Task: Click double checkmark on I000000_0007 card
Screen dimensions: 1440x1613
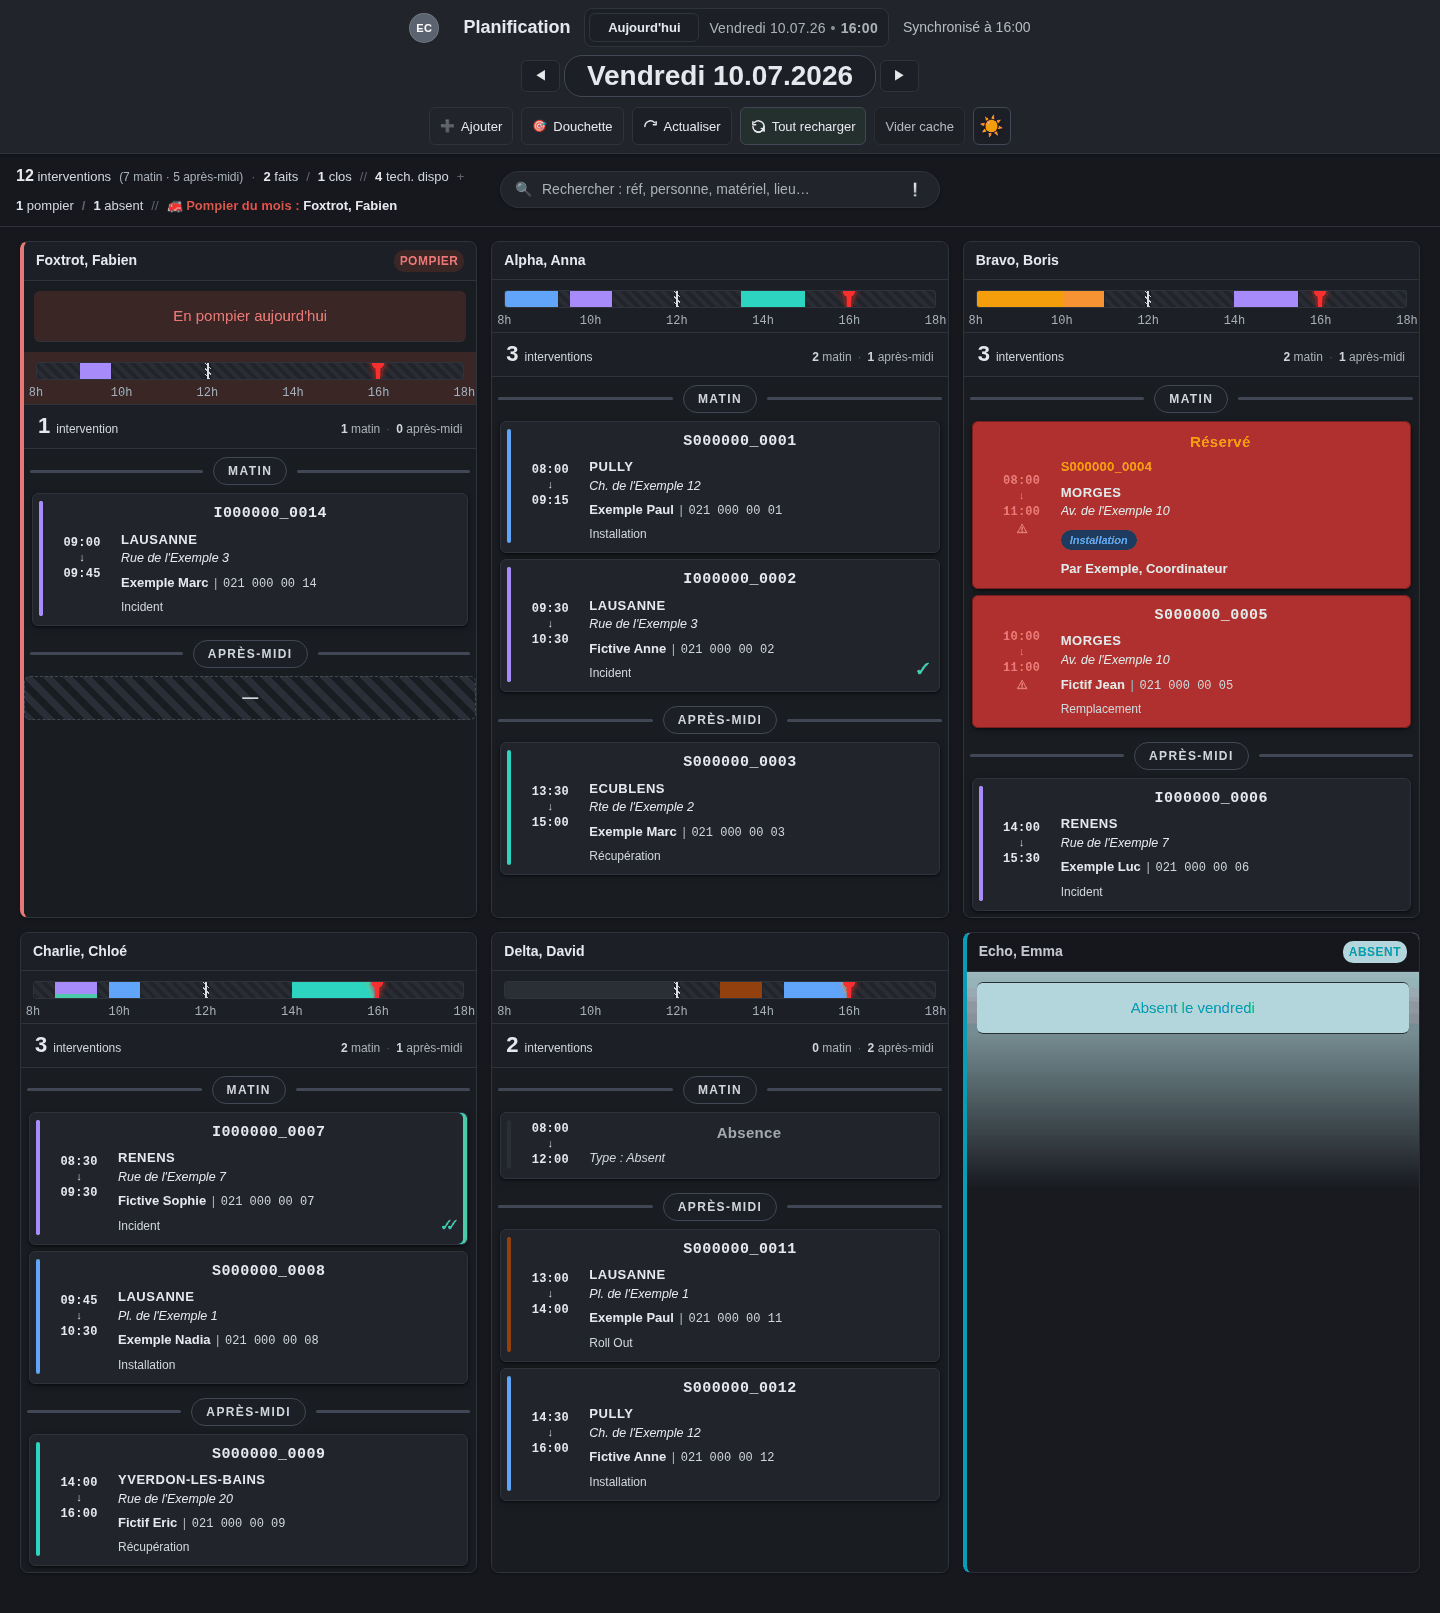Action: [x=449, y=1225]
